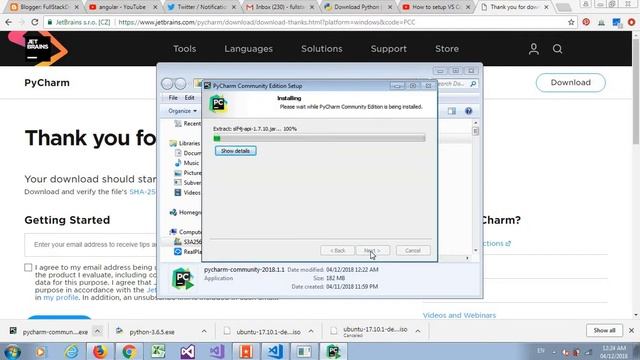Click the JetBrains site search magnifier icon
The image size is (640, 360).
[558, 49]
